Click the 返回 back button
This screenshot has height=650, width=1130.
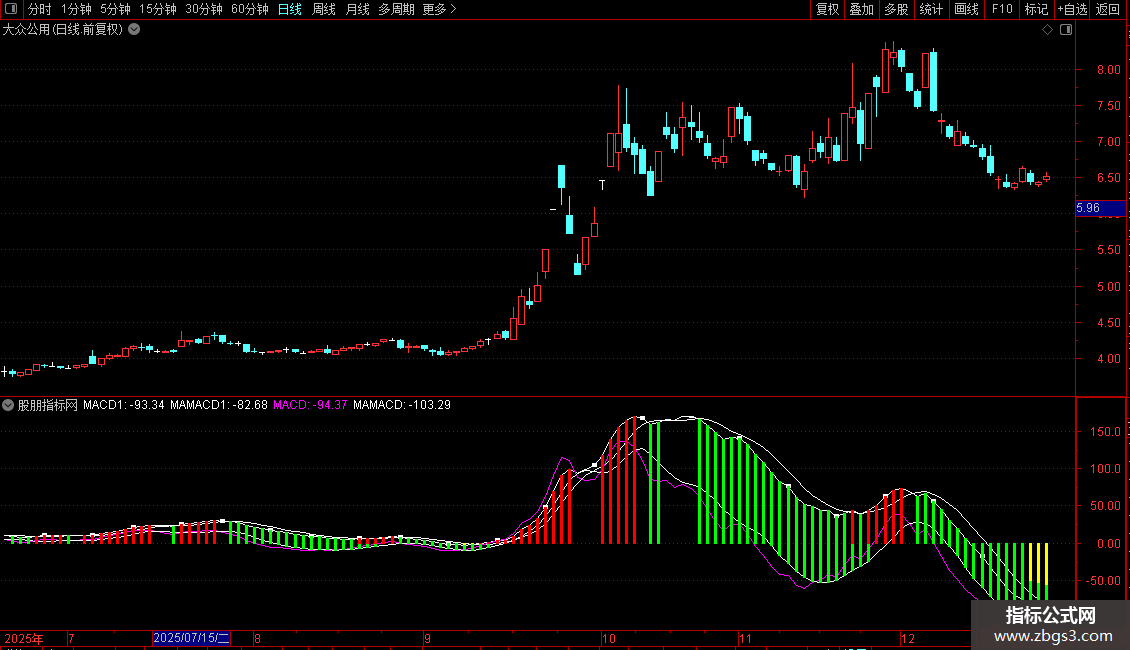[x=1108, y=9]
